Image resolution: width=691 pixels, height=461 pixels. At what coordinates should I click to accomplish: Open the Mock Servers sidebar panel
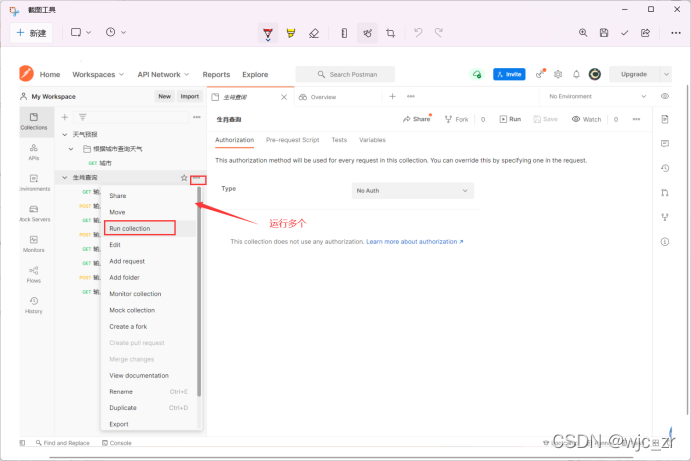tap(34, 213)
